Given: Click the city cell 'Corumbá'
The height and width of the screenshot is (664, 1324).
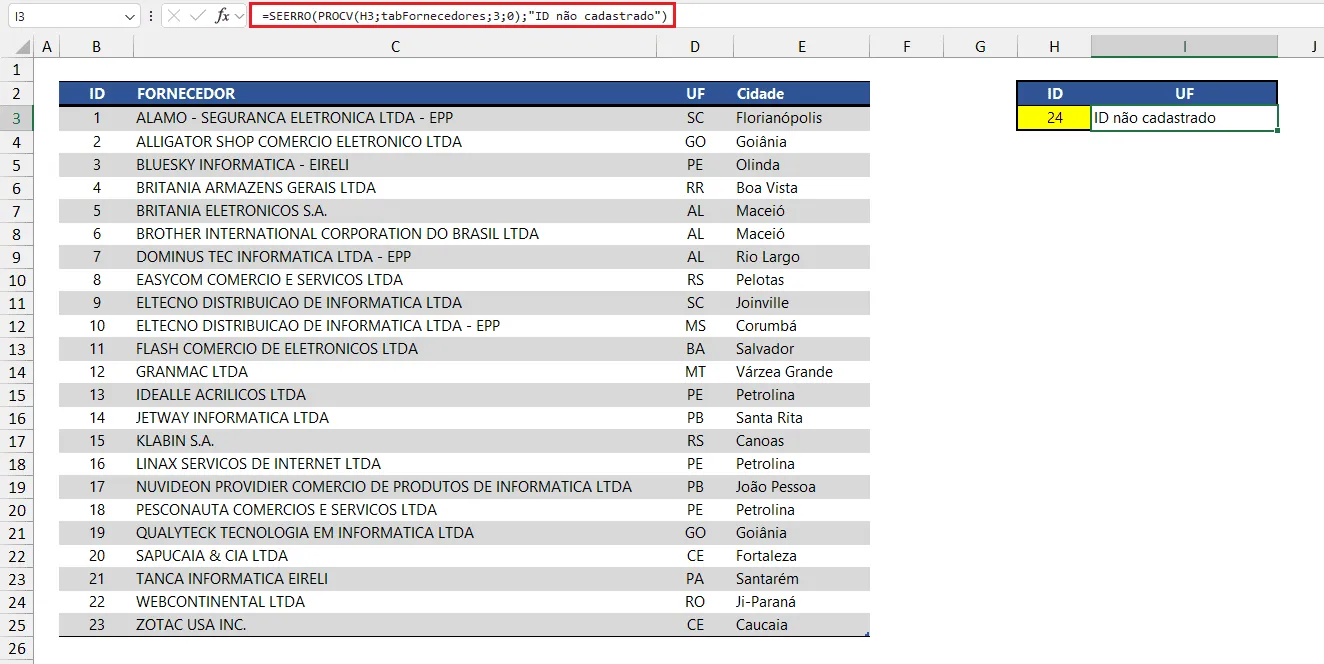Looking at the screenshot, I should pyautogui.click(x=801, y=325).
